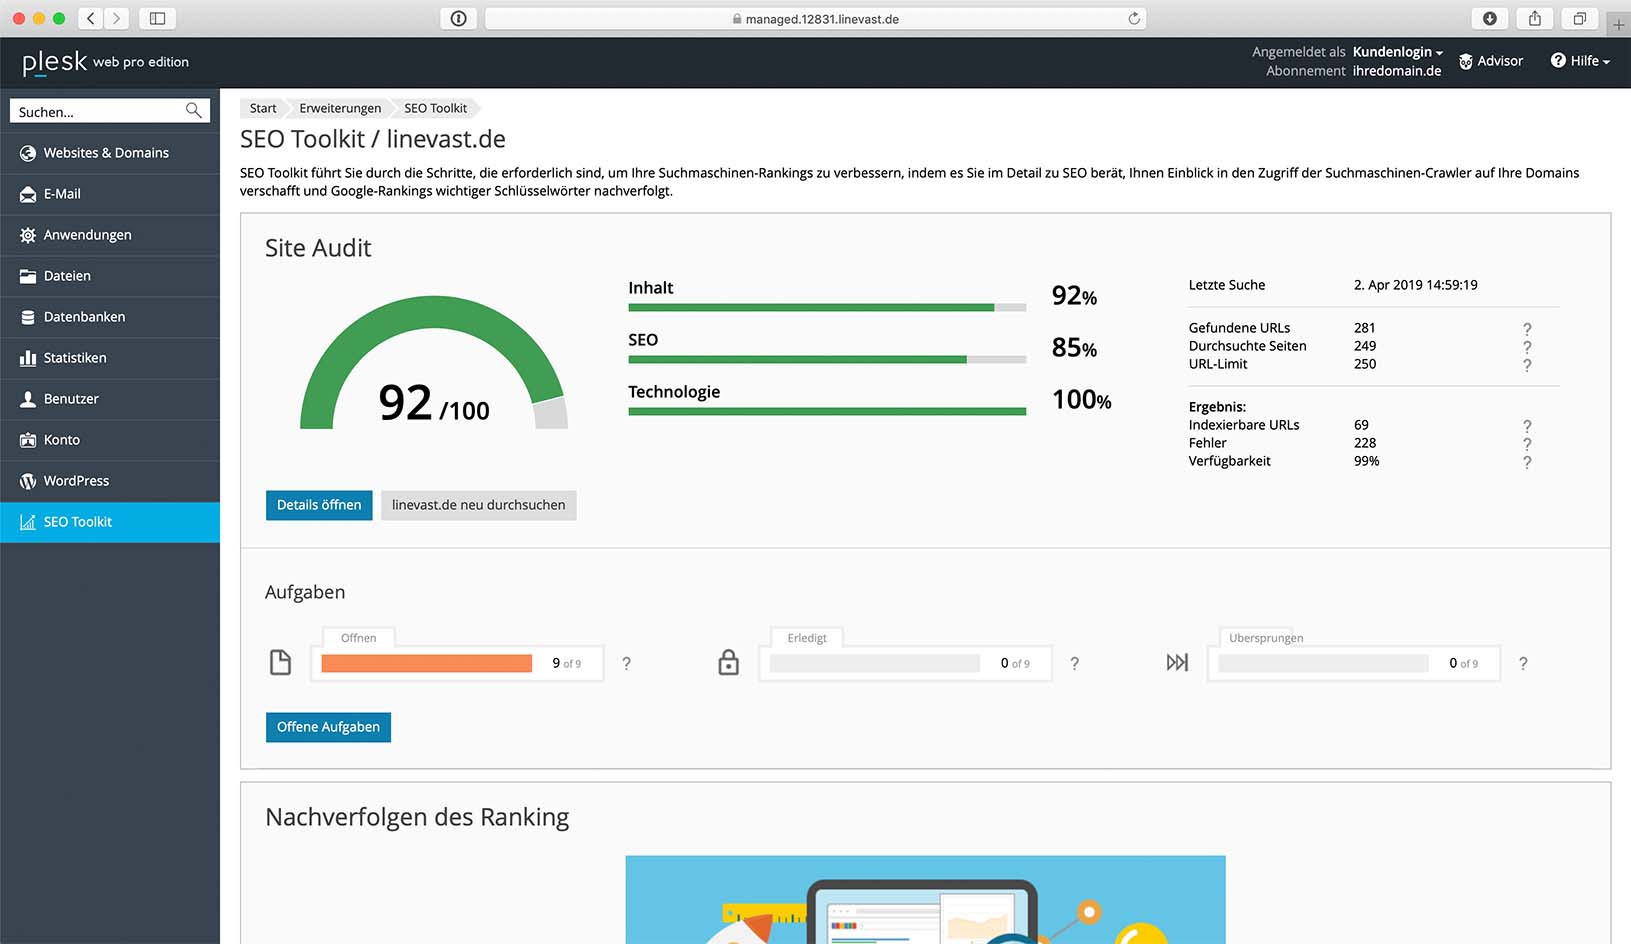Screen dimensions: 1631x944
Task: Open the browser downloads icon
Action: click(1490, 18)
